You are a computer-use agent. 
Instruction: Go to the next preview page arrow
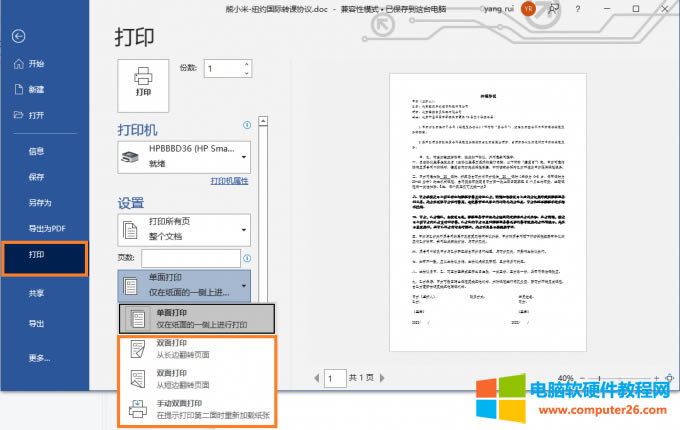pyautogui.click(x=384, y=379)
